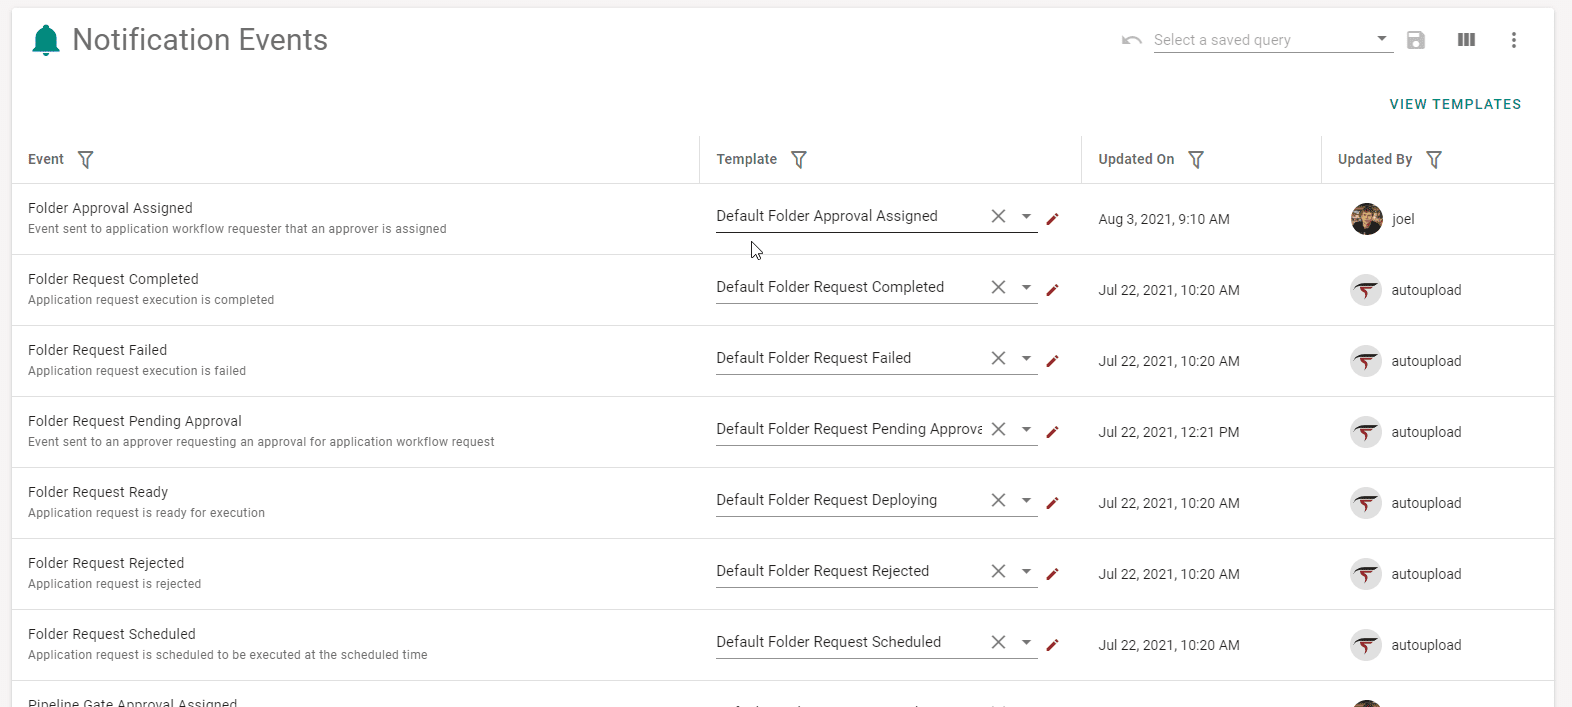Click the Notification Events bell icon
The image size is (1572, 707).
(46, 40)
